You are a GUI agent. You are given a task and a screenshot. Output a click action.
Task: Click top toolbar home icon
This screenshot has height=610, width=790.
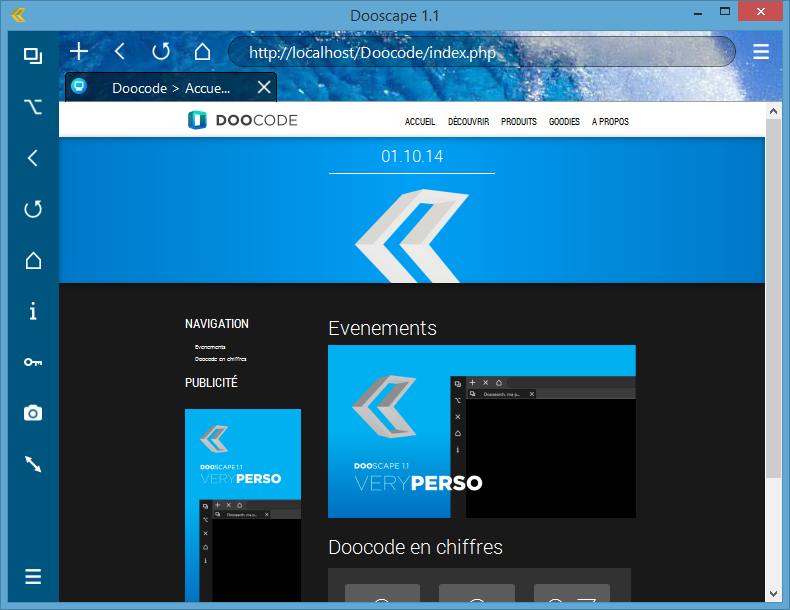pos(202,52)
